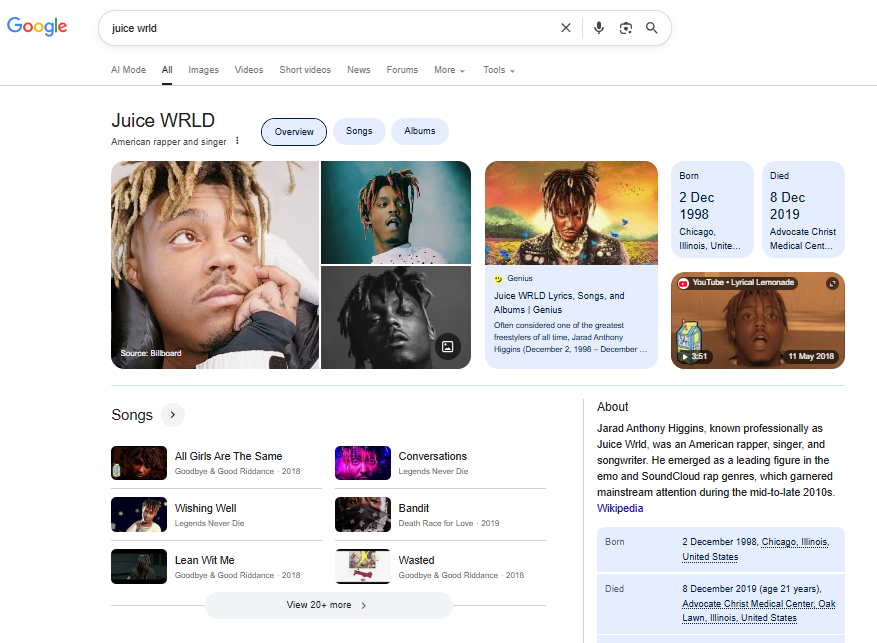Screen dimensions: 877x643
Task: Click the Juice WRLD panel title
Action: click(163, 120)
